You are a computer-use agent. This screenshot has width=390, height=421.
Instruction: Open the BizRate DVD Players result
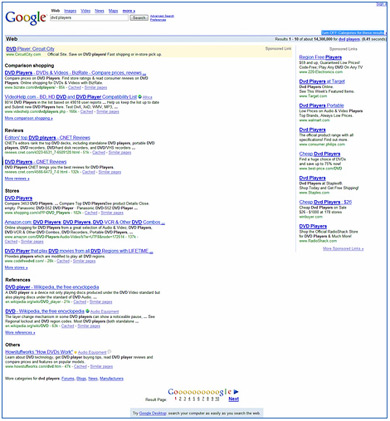pyautogui.click(x=75, y=73)
